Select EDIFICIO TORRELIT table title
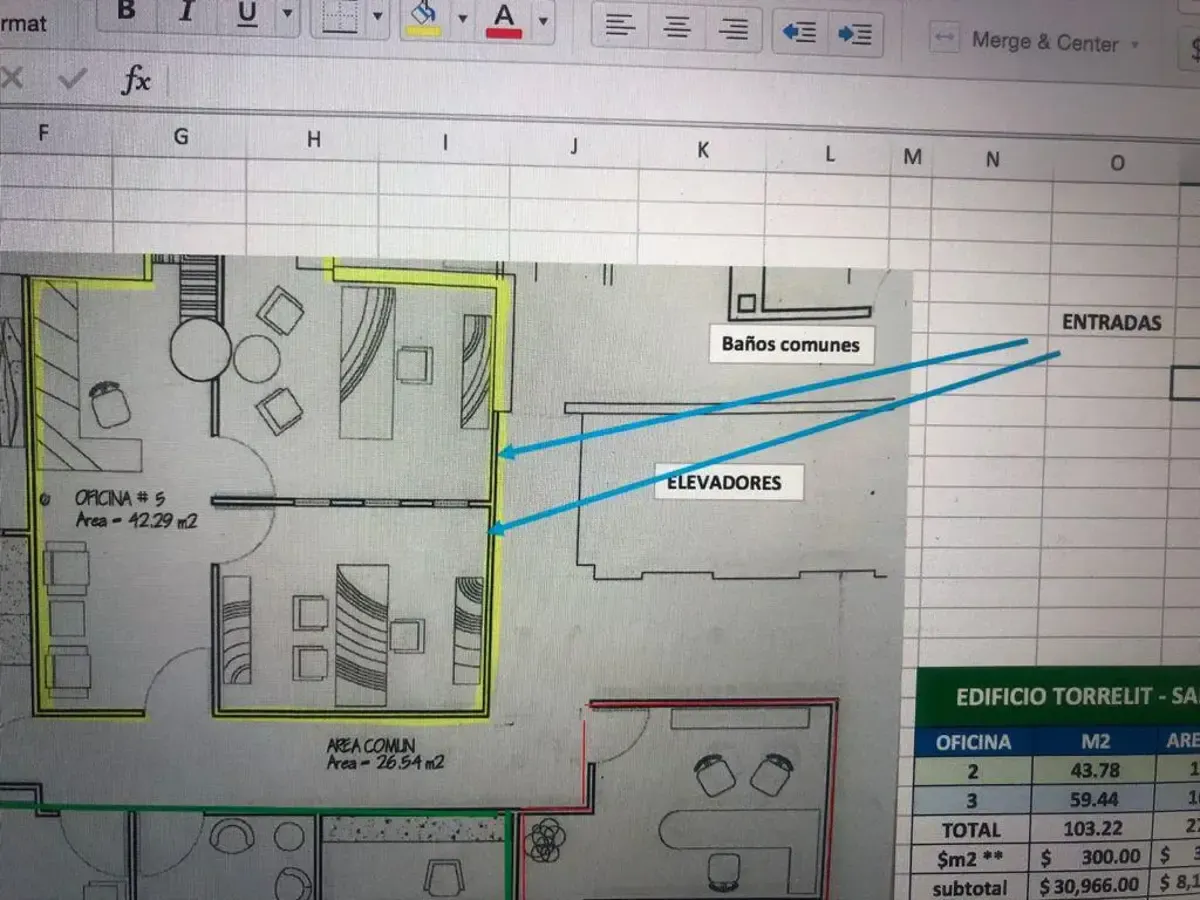The width and height of the screenshot is (1200, 900). [1060, 696]
